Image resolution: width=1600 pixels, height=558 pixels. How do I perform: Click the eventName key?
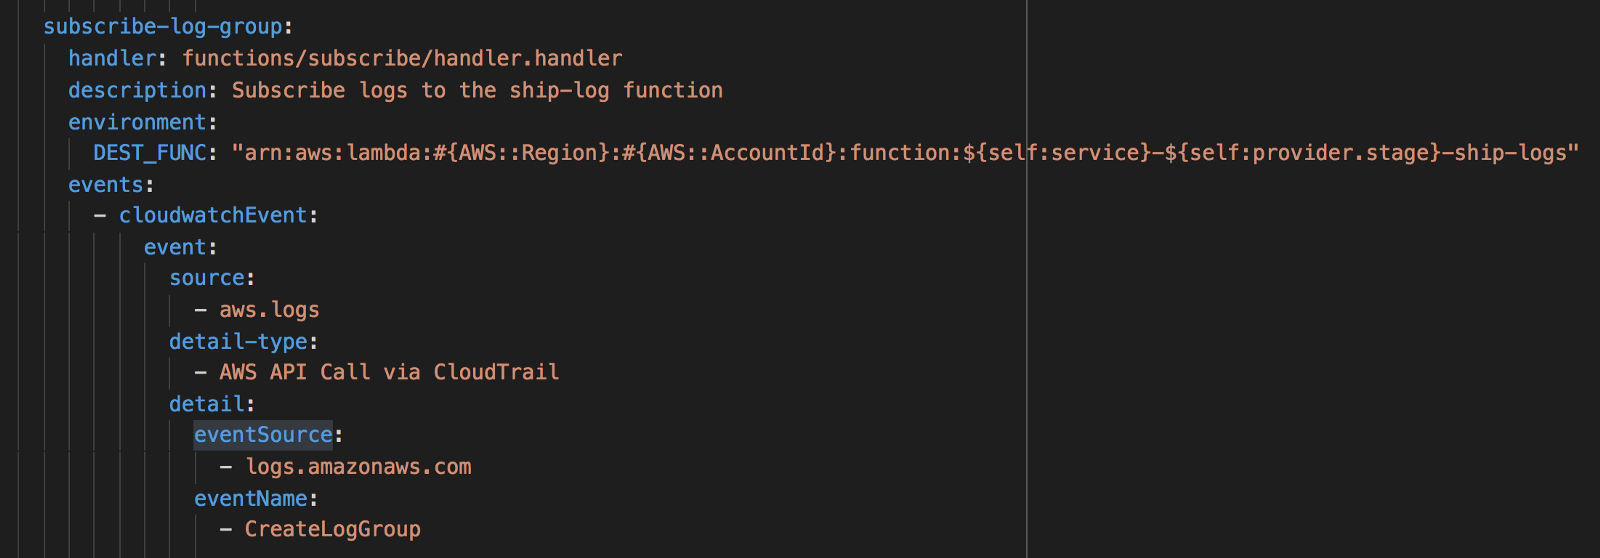point(251,498)
